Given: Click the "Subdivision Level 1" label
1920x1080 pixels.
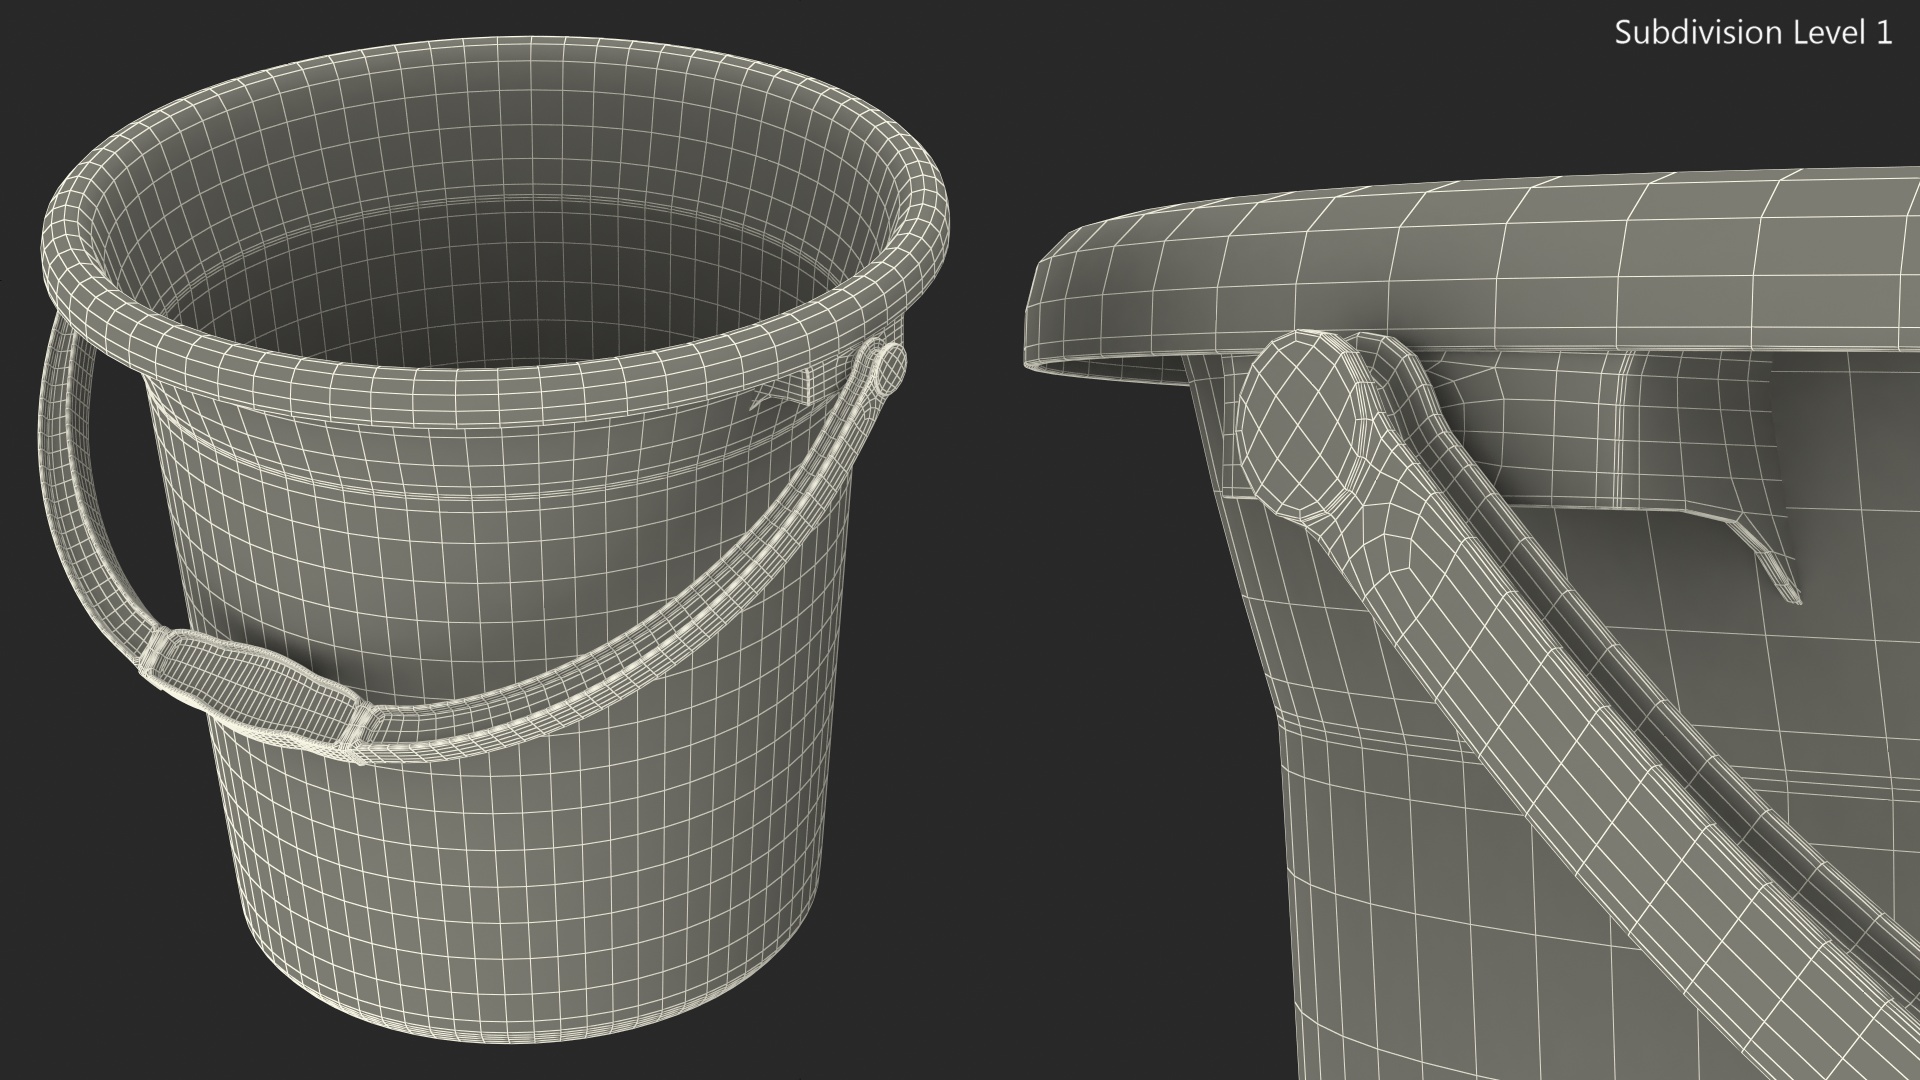Looking at the screenshot, I should (1753, 33).
